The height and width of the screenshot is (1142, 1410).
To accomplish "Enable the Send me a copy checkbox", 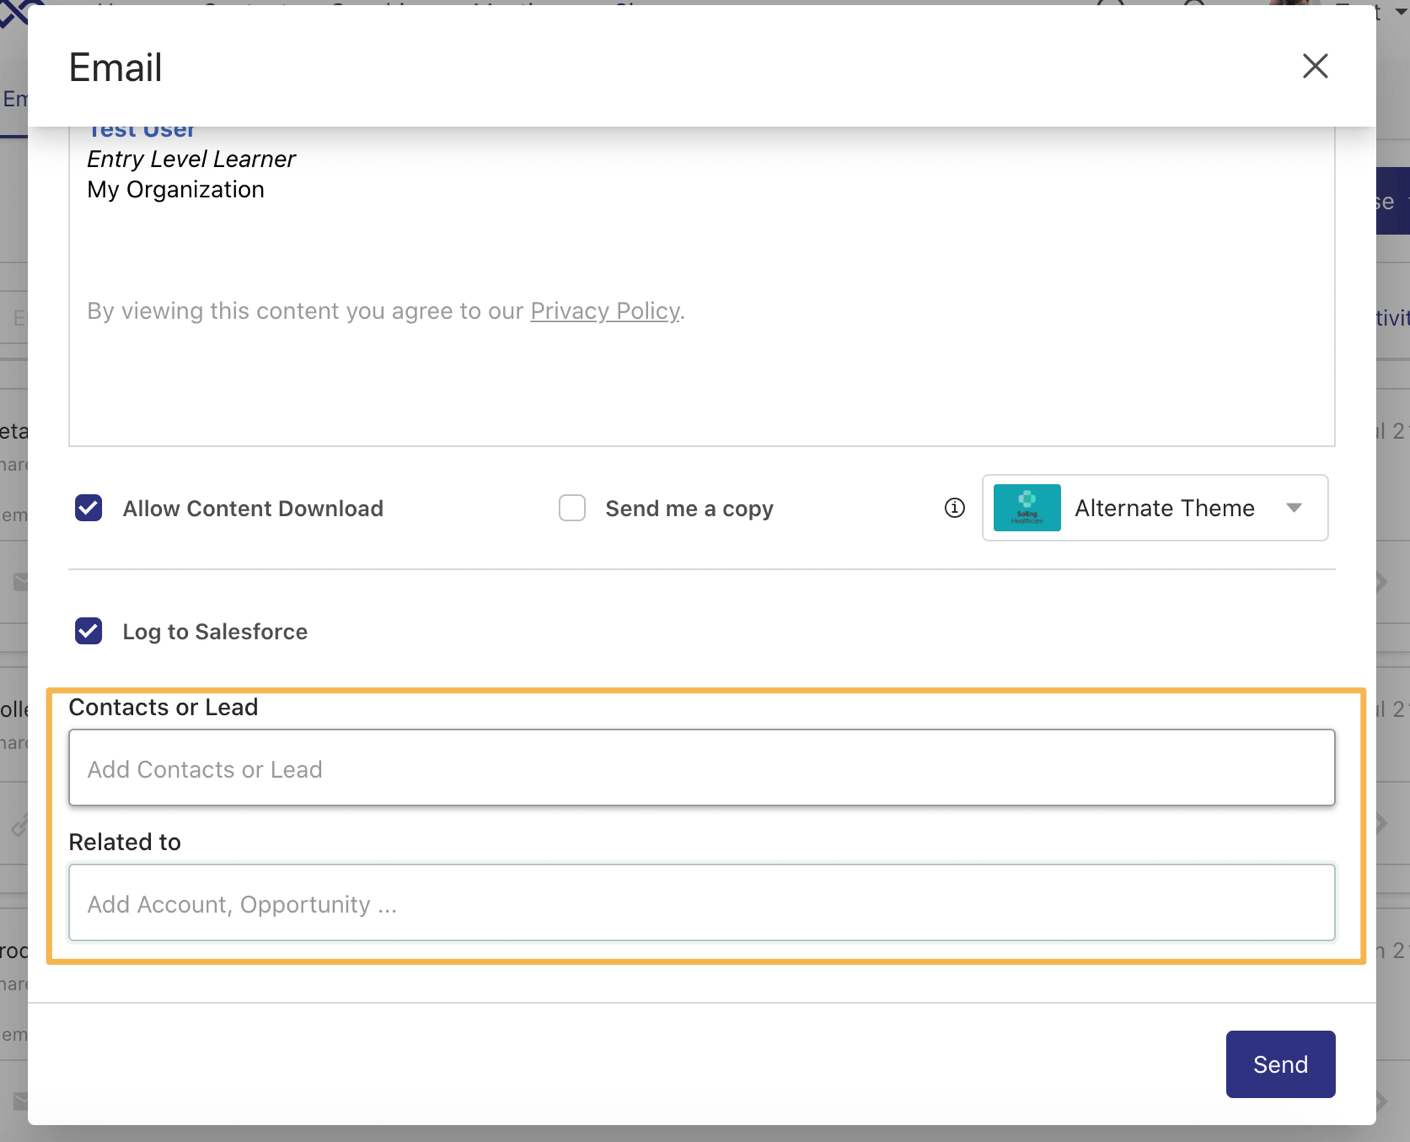I will pyautogui.click(x=572, y=508).
